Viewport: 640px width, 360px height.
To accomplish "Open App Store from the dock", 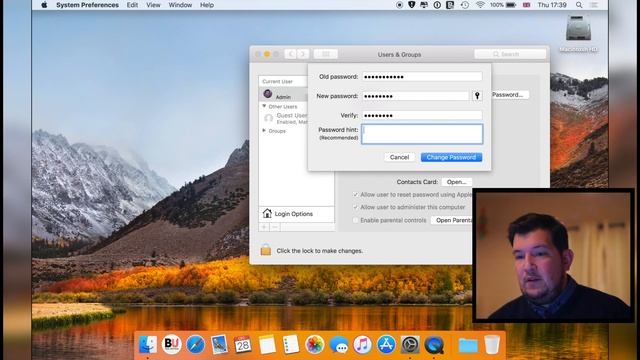I will tap(386, 344).
